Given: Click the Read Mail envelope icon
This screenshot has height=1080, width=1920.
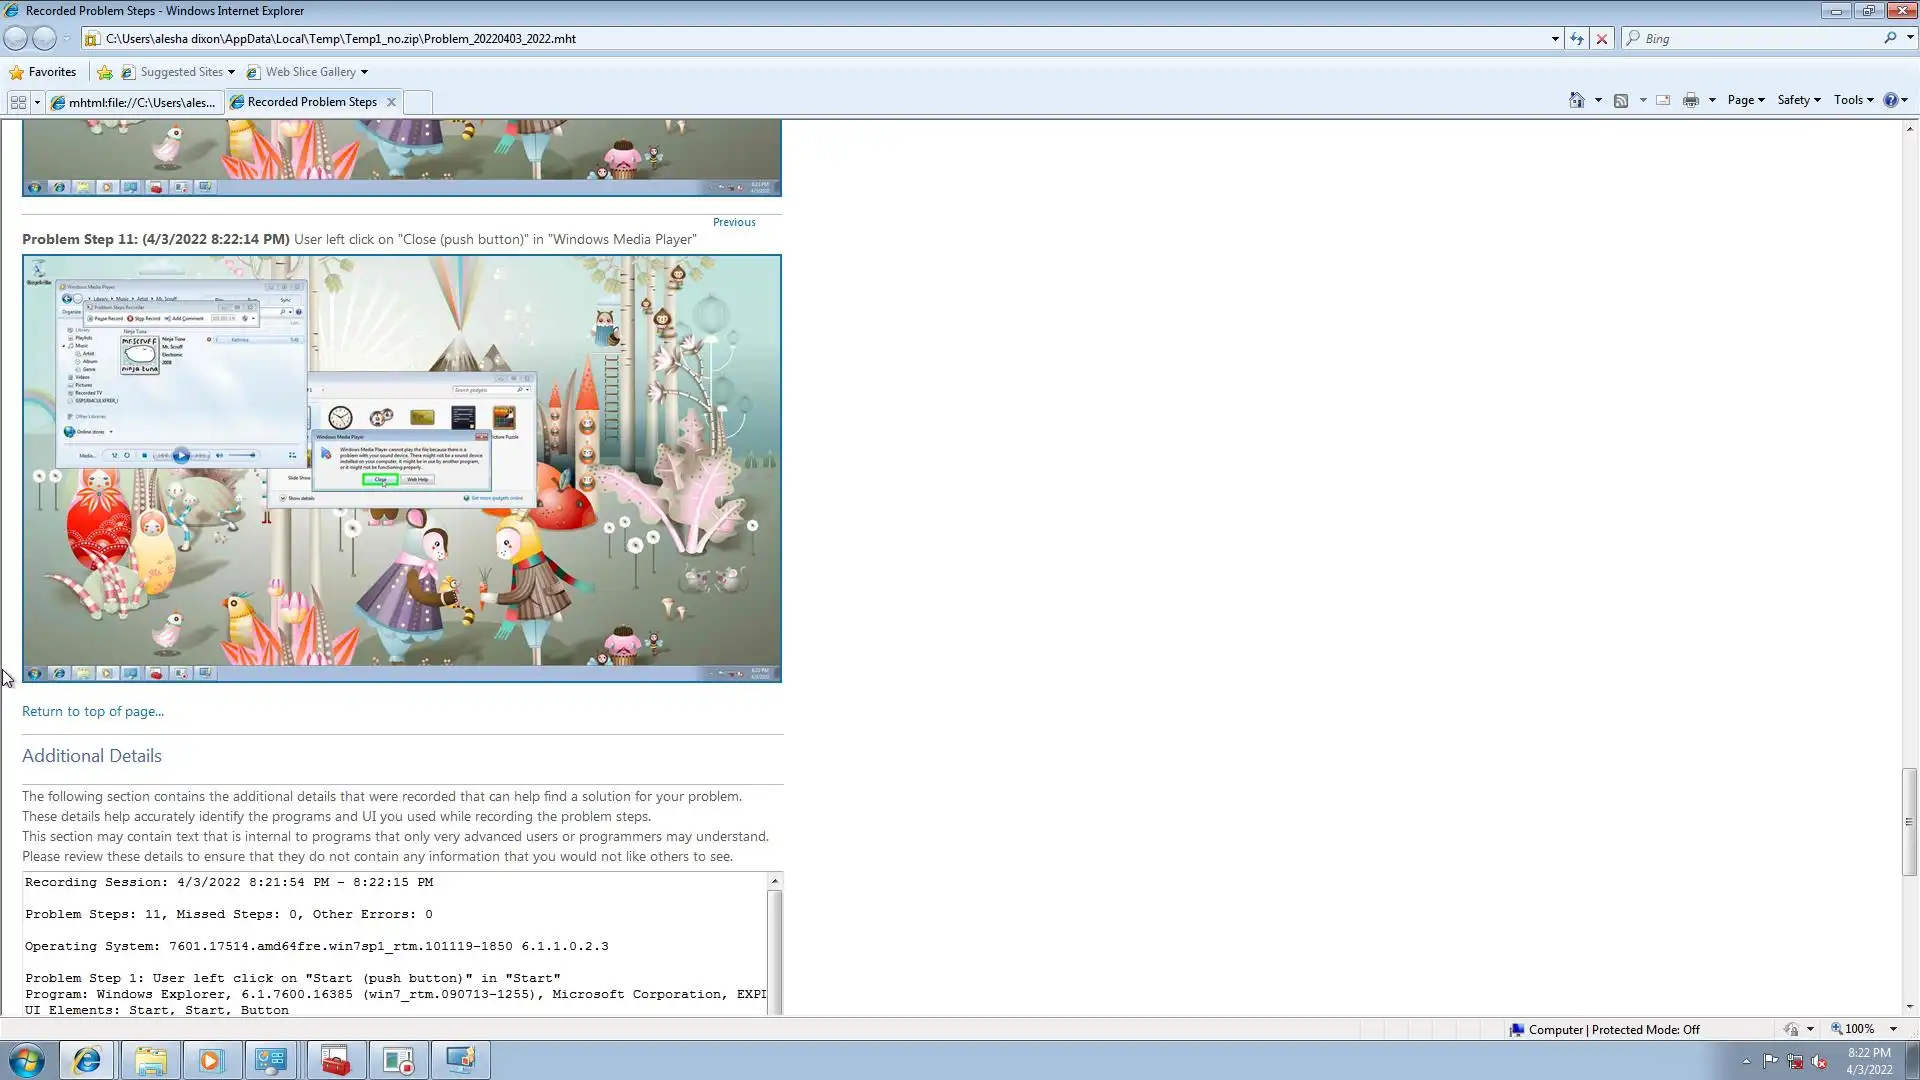Looking at the screenshot, I should tap(1663, 100).
